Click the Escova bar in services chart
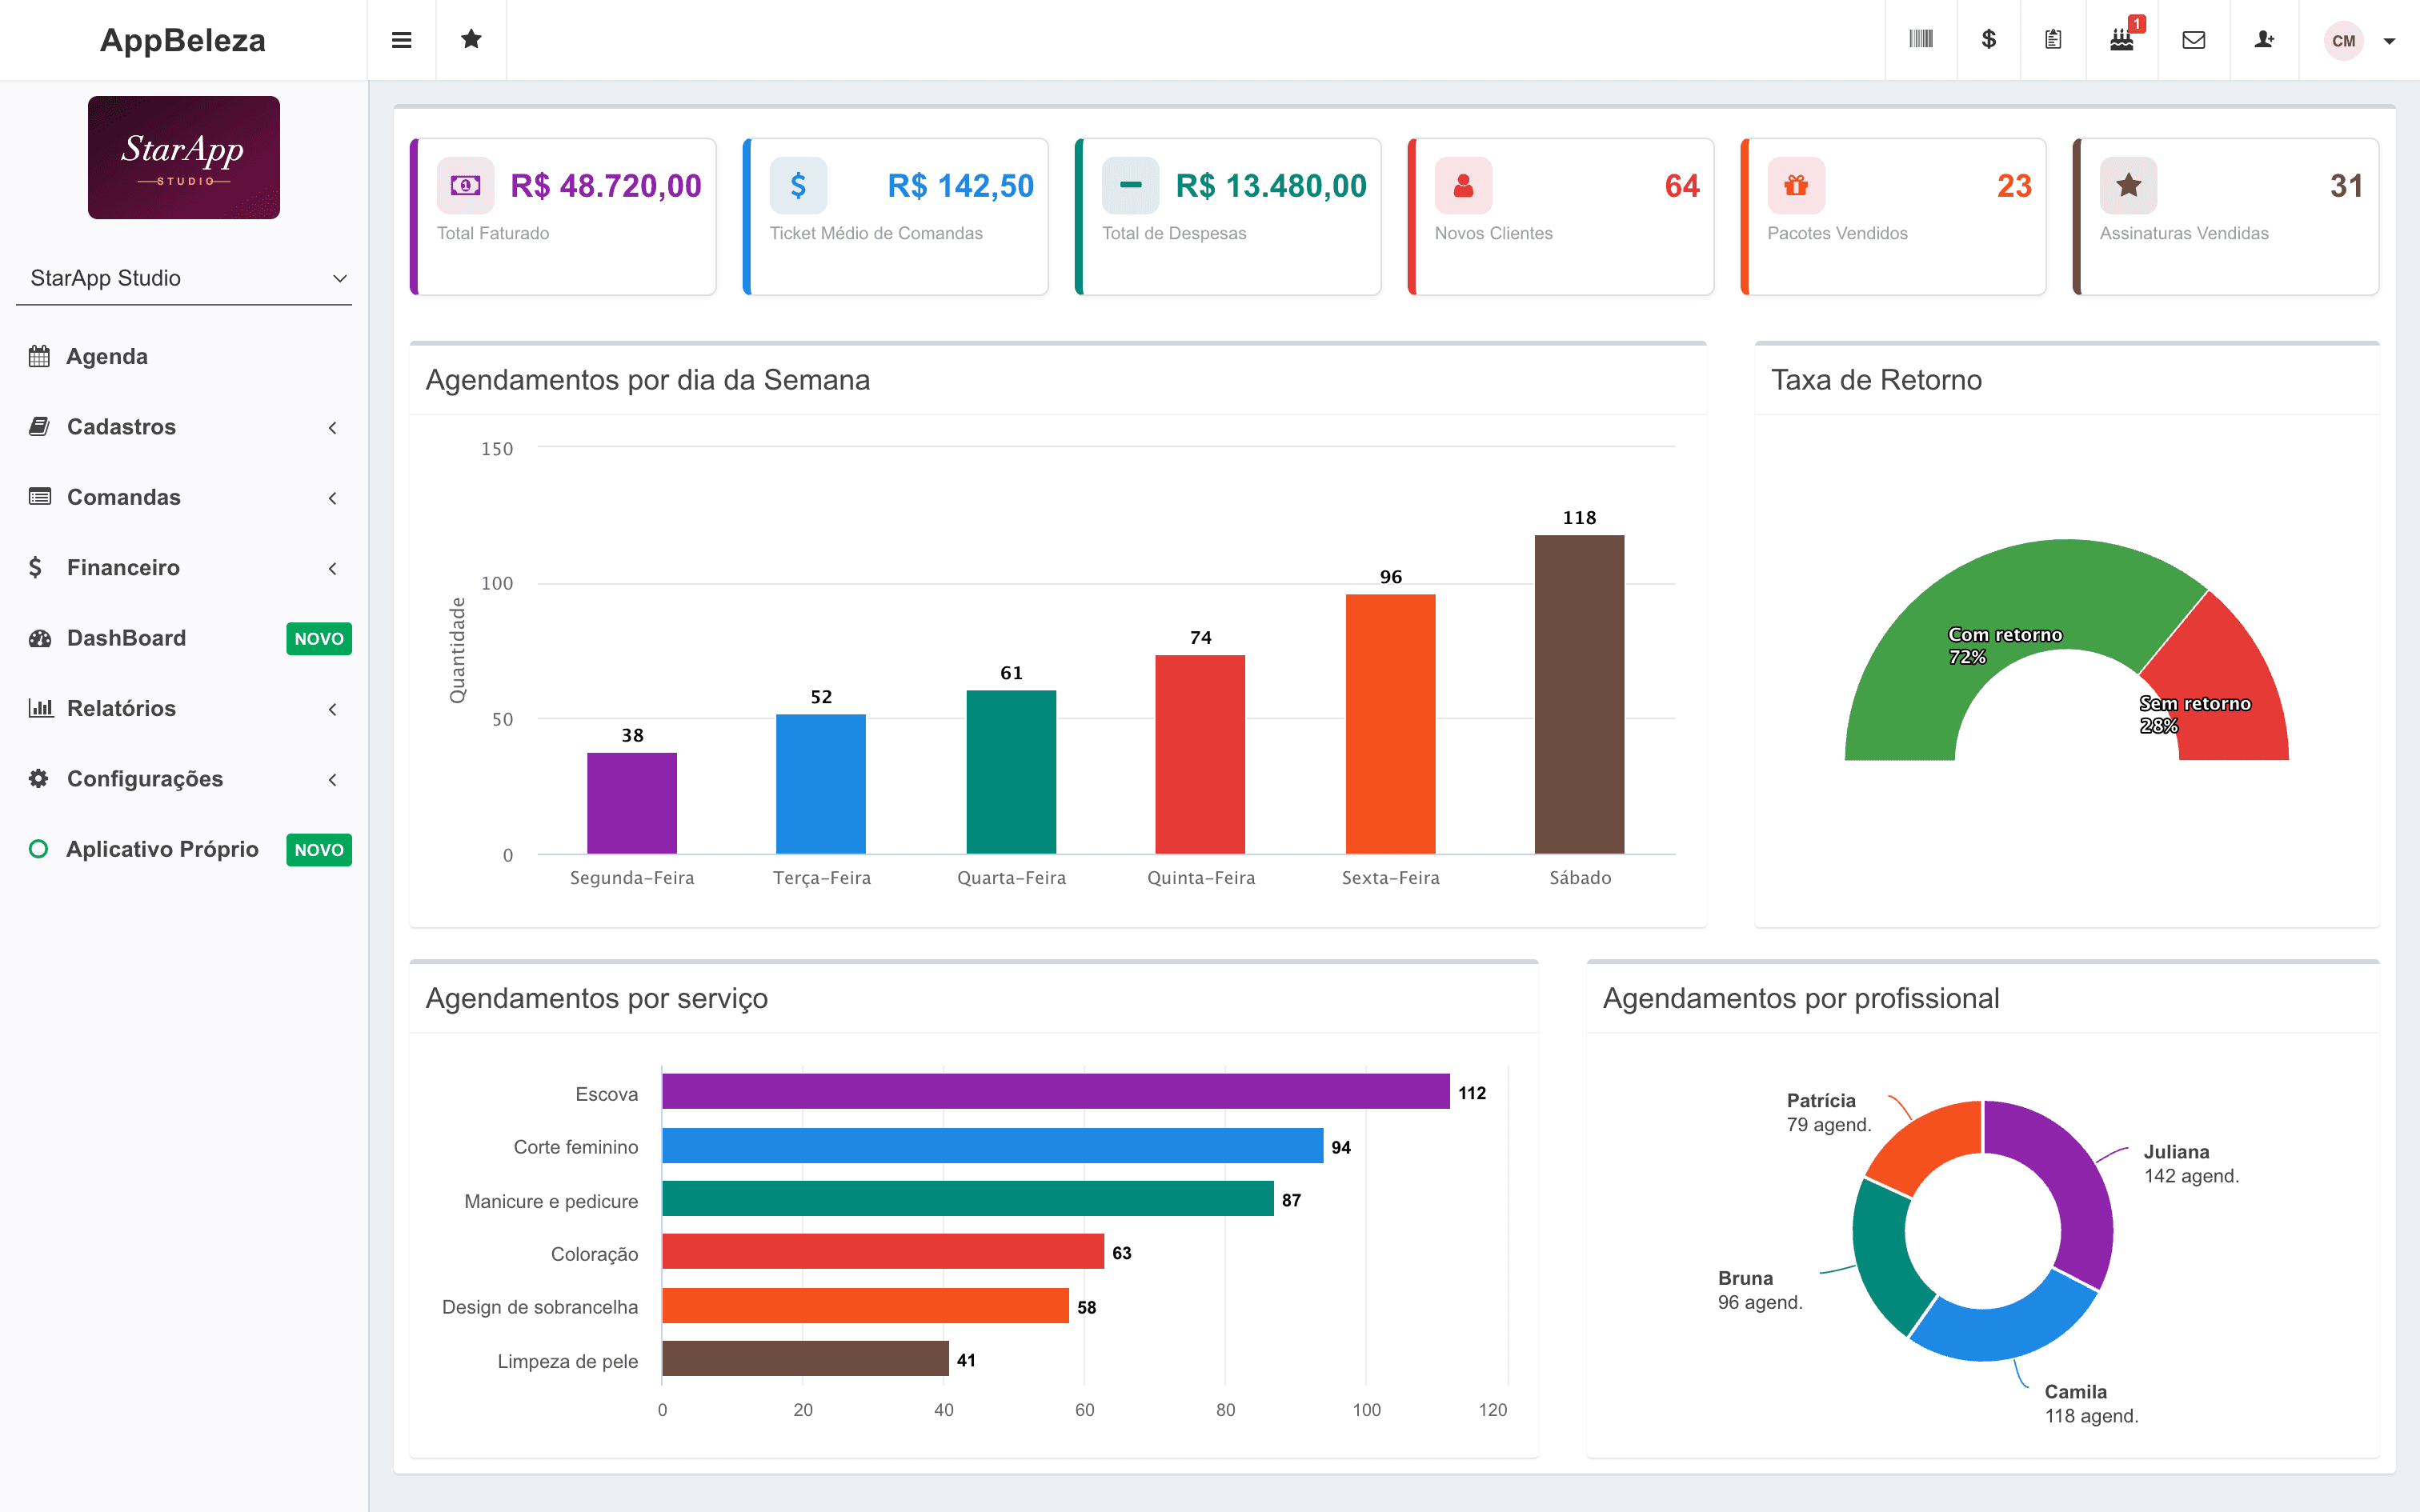The width and height of the screenshot is (2420, 1512). pyautogui.click(x=1055, y=1091)
